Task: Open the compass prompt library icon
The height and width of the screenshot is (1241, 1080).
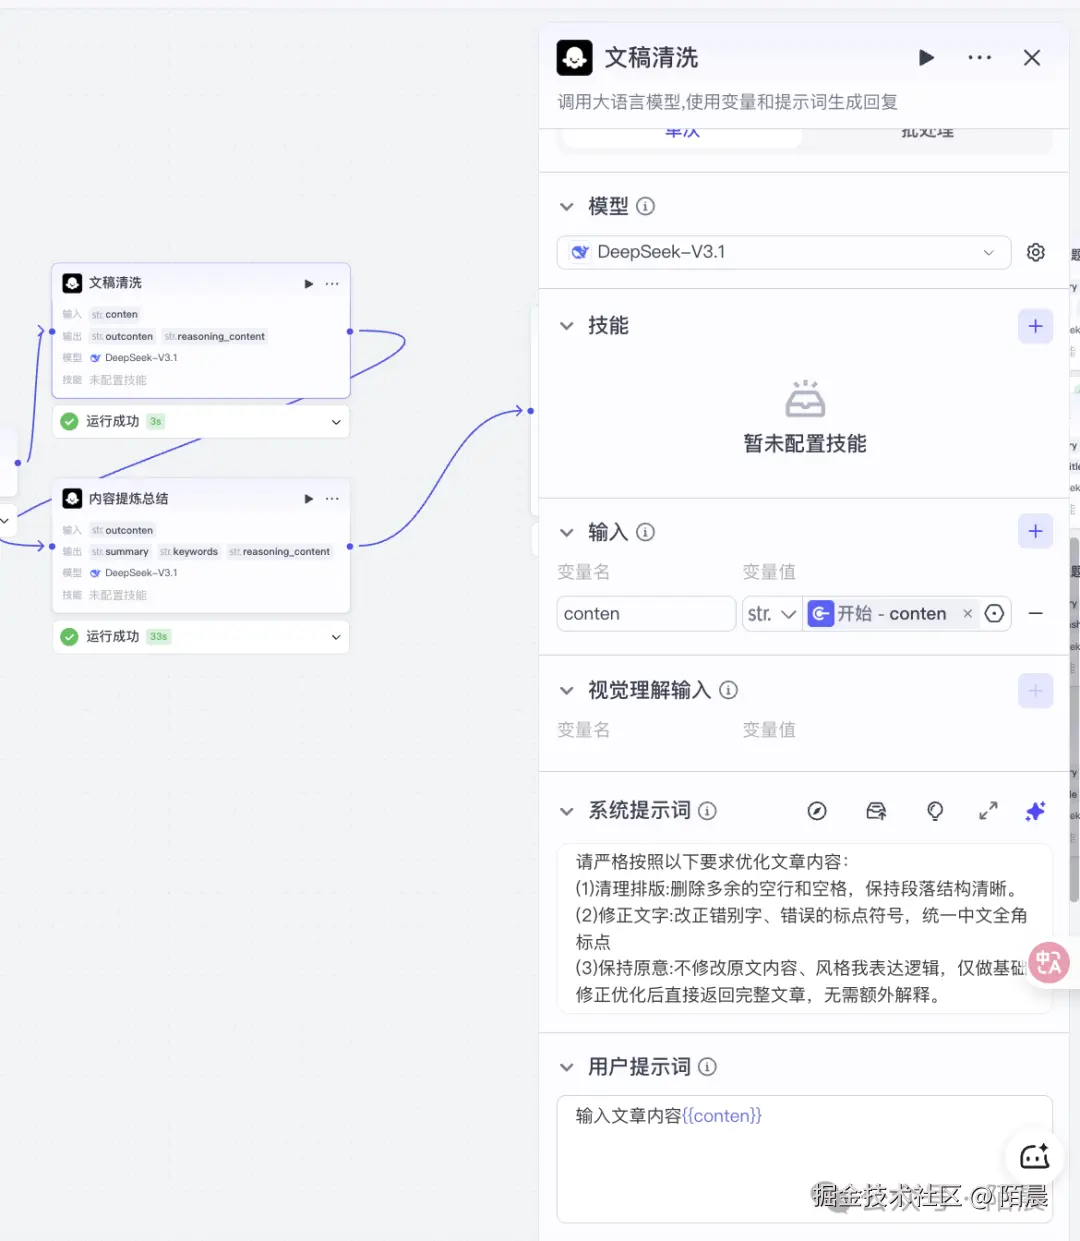Action: coord(818,811)
